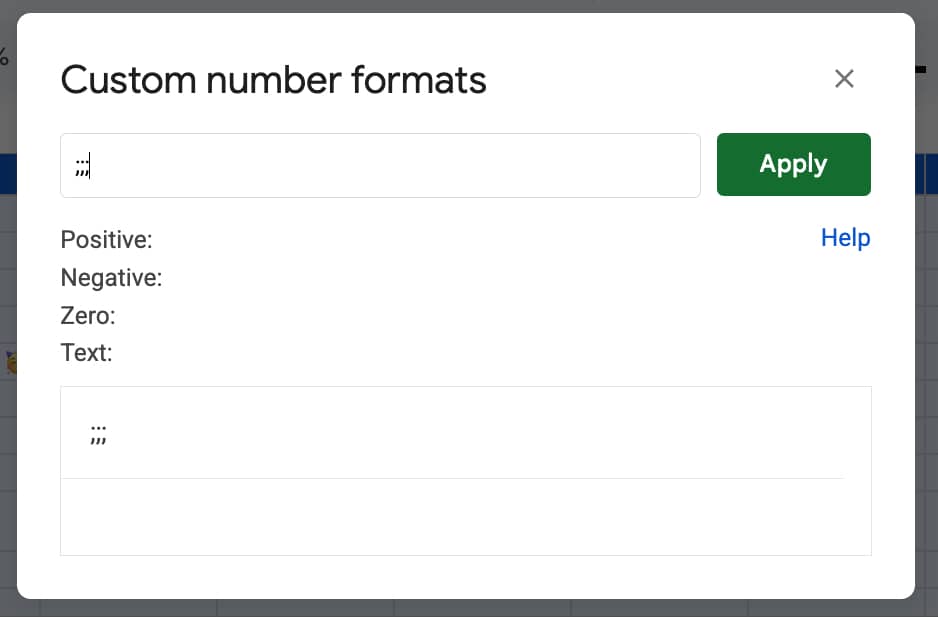Image resolution: width=938 pixels, height=617 pixels.
Task: Click the Zero: preview label
Action: coord(88,316)
